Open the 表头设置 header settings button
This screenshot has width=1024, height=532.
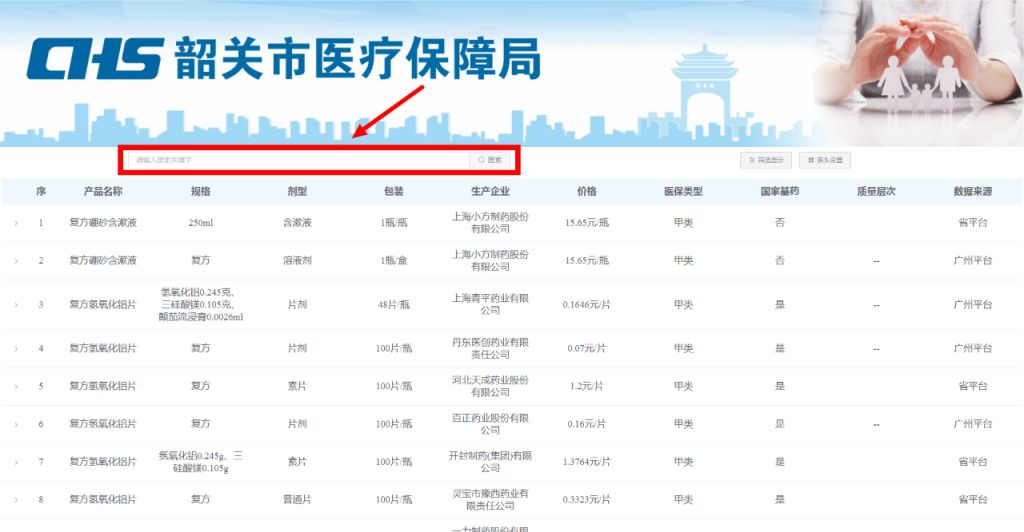pyautogui.click(x=825, y=160)
